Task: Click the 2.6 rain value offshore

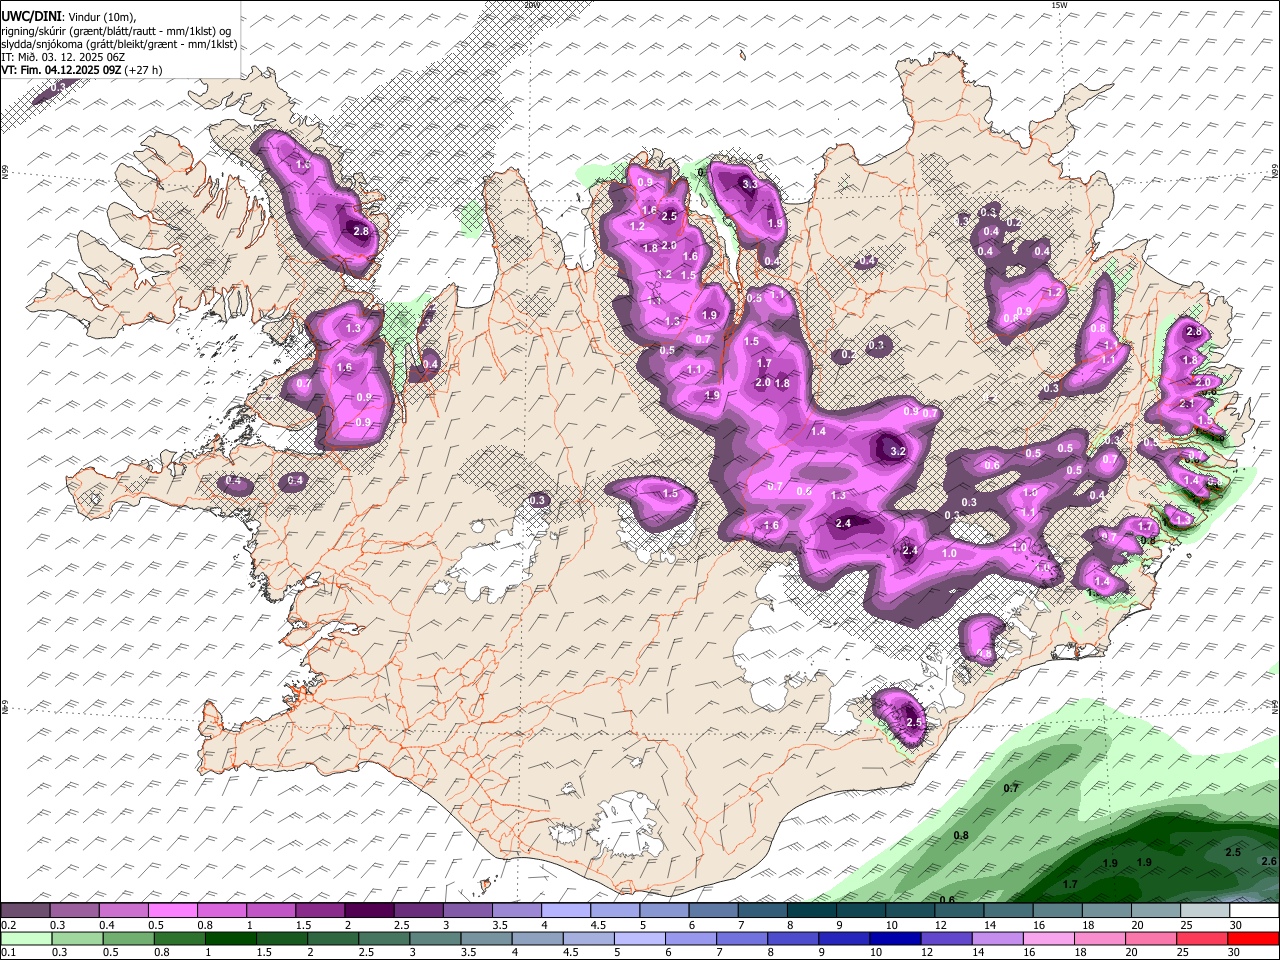Action: pos(1269,861)
